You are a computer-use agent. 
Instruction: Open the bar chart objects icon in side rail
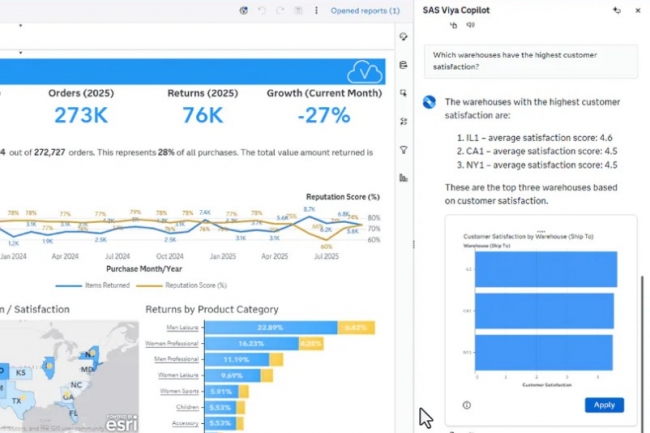(x=403, y=178)
